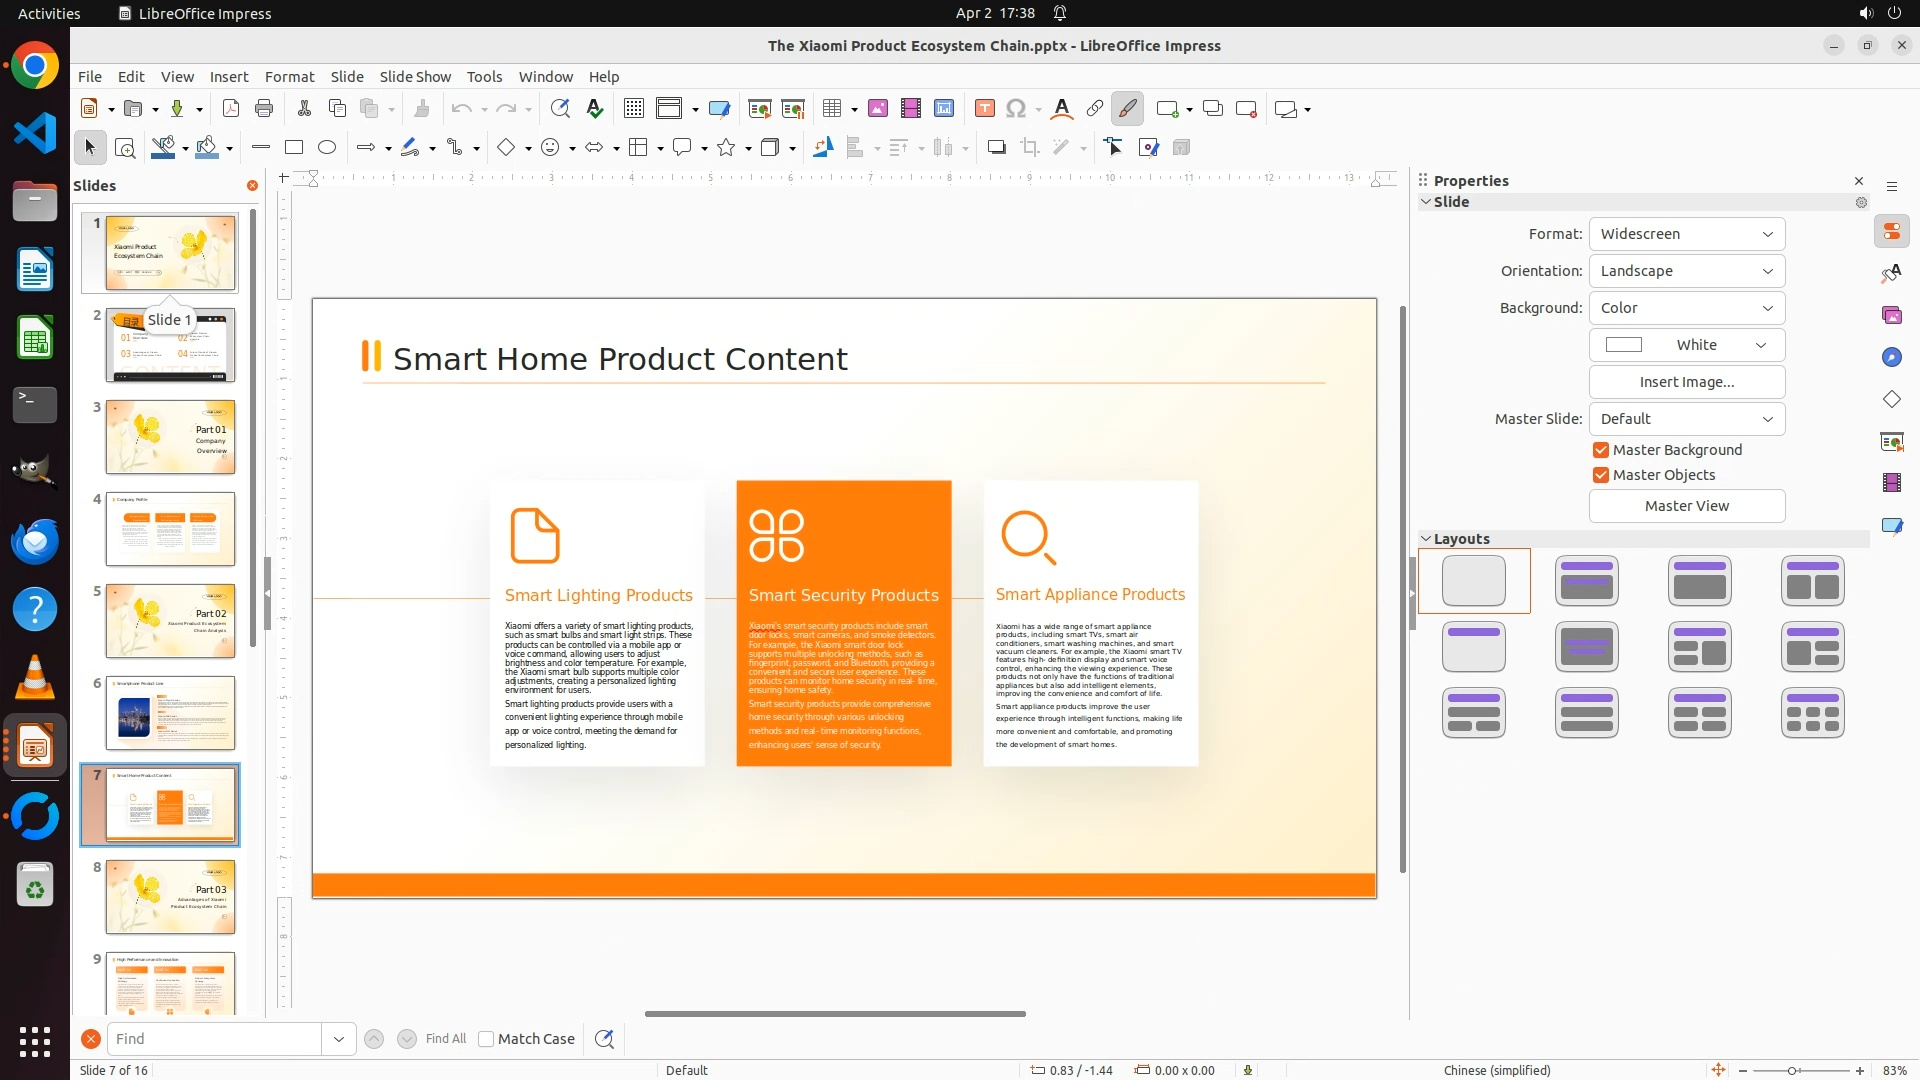Toggle the Display Grid icon
Viewport: 1920px width, 1080px height.
click(634, 109)
